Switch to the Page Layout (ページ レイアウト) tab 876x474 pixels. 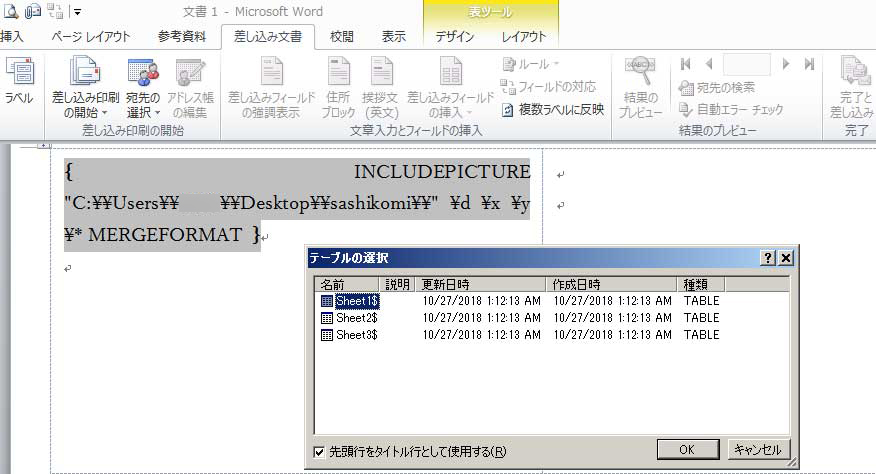[x=91, y=37]
